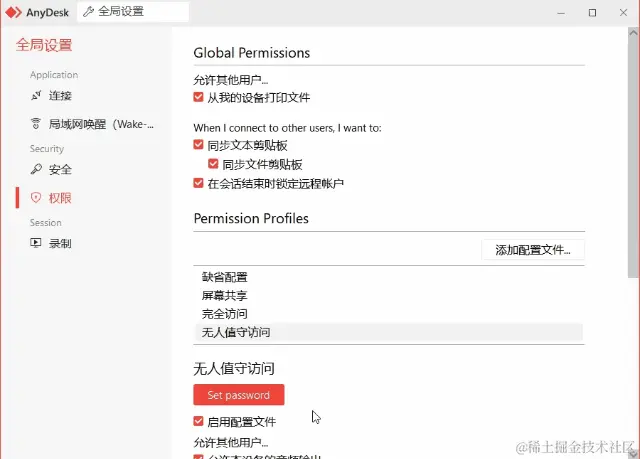Switch to the 全局设置 tab
Screen dimensions: 640x459
coord(133,11)
